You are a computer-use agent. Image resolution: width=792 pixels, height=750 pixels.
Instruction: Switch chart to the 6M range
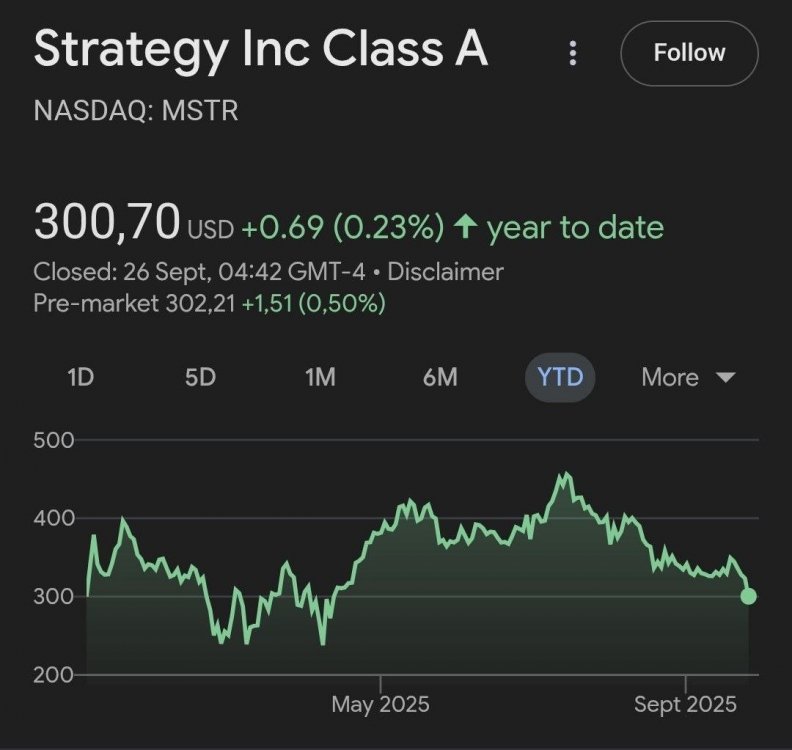click(x=440, y=377)
